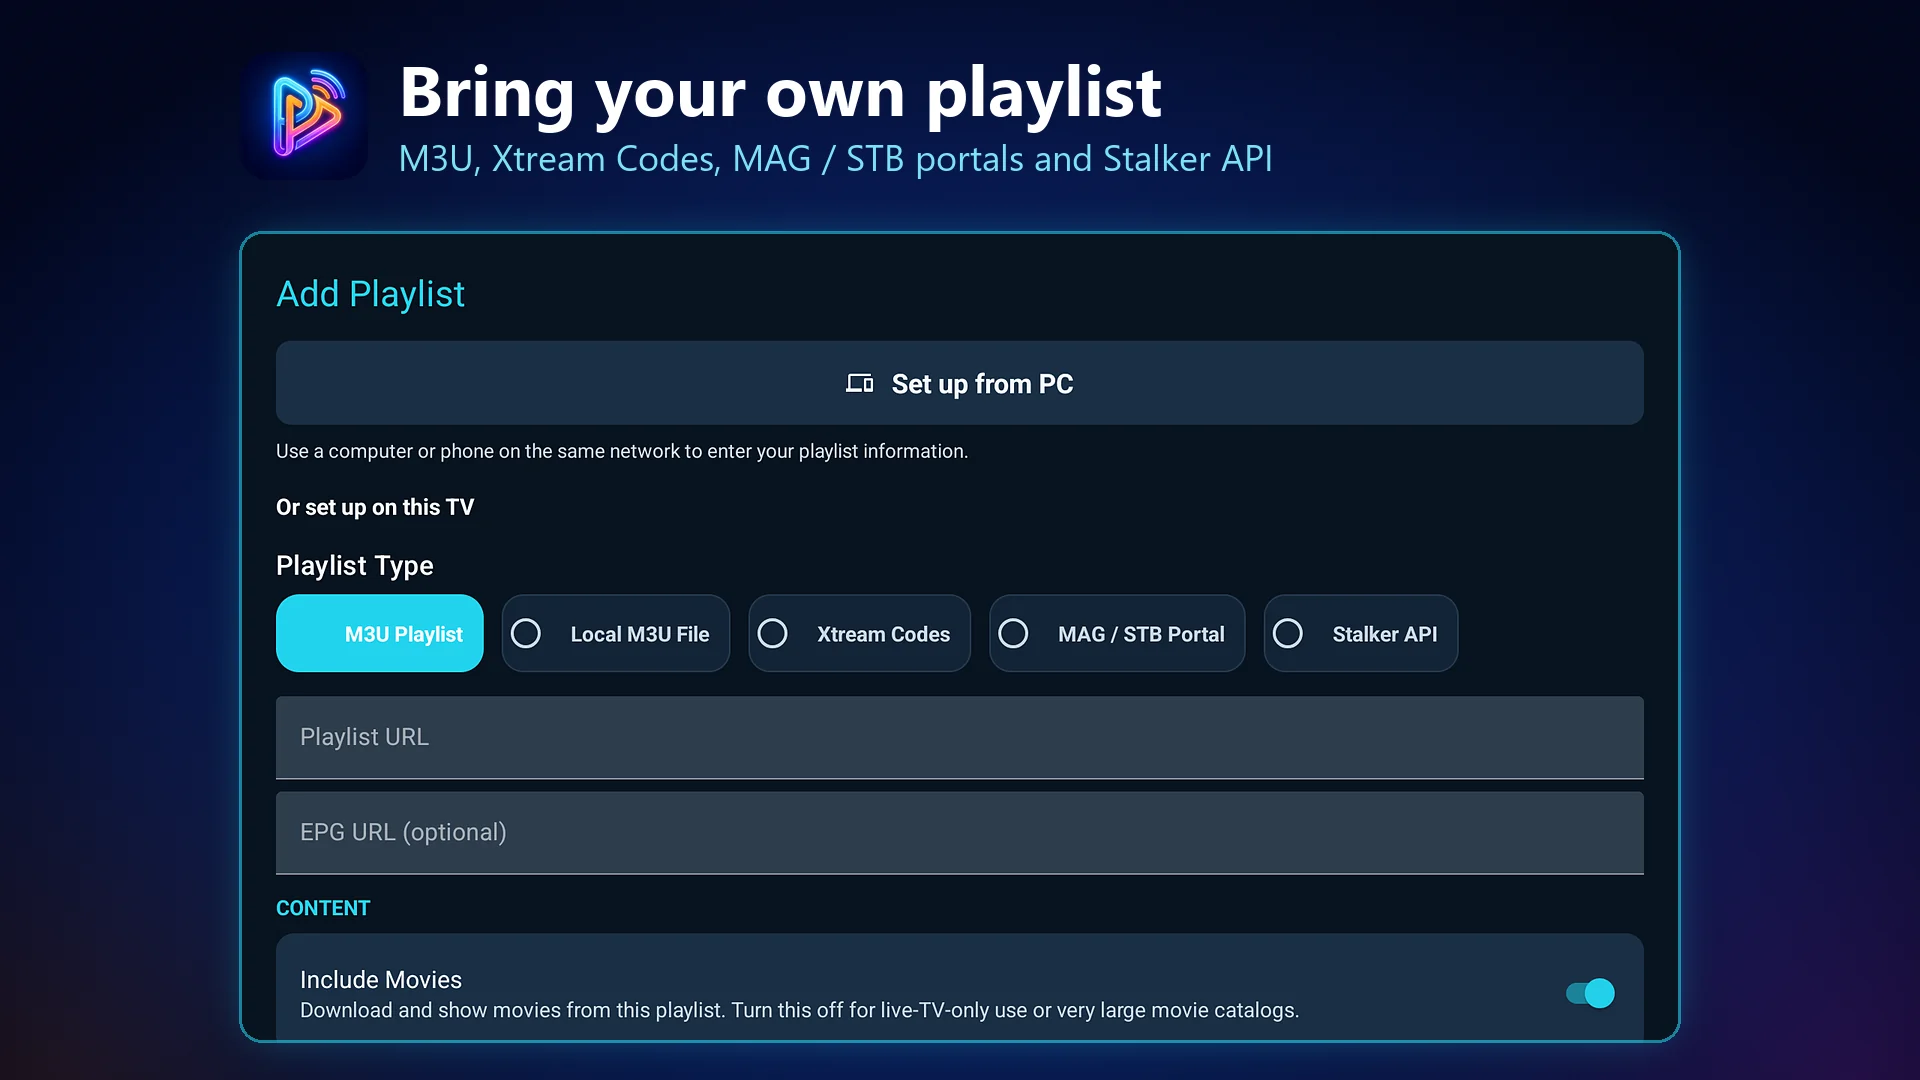Click the Playlist Type label

[x=354, y=566]
